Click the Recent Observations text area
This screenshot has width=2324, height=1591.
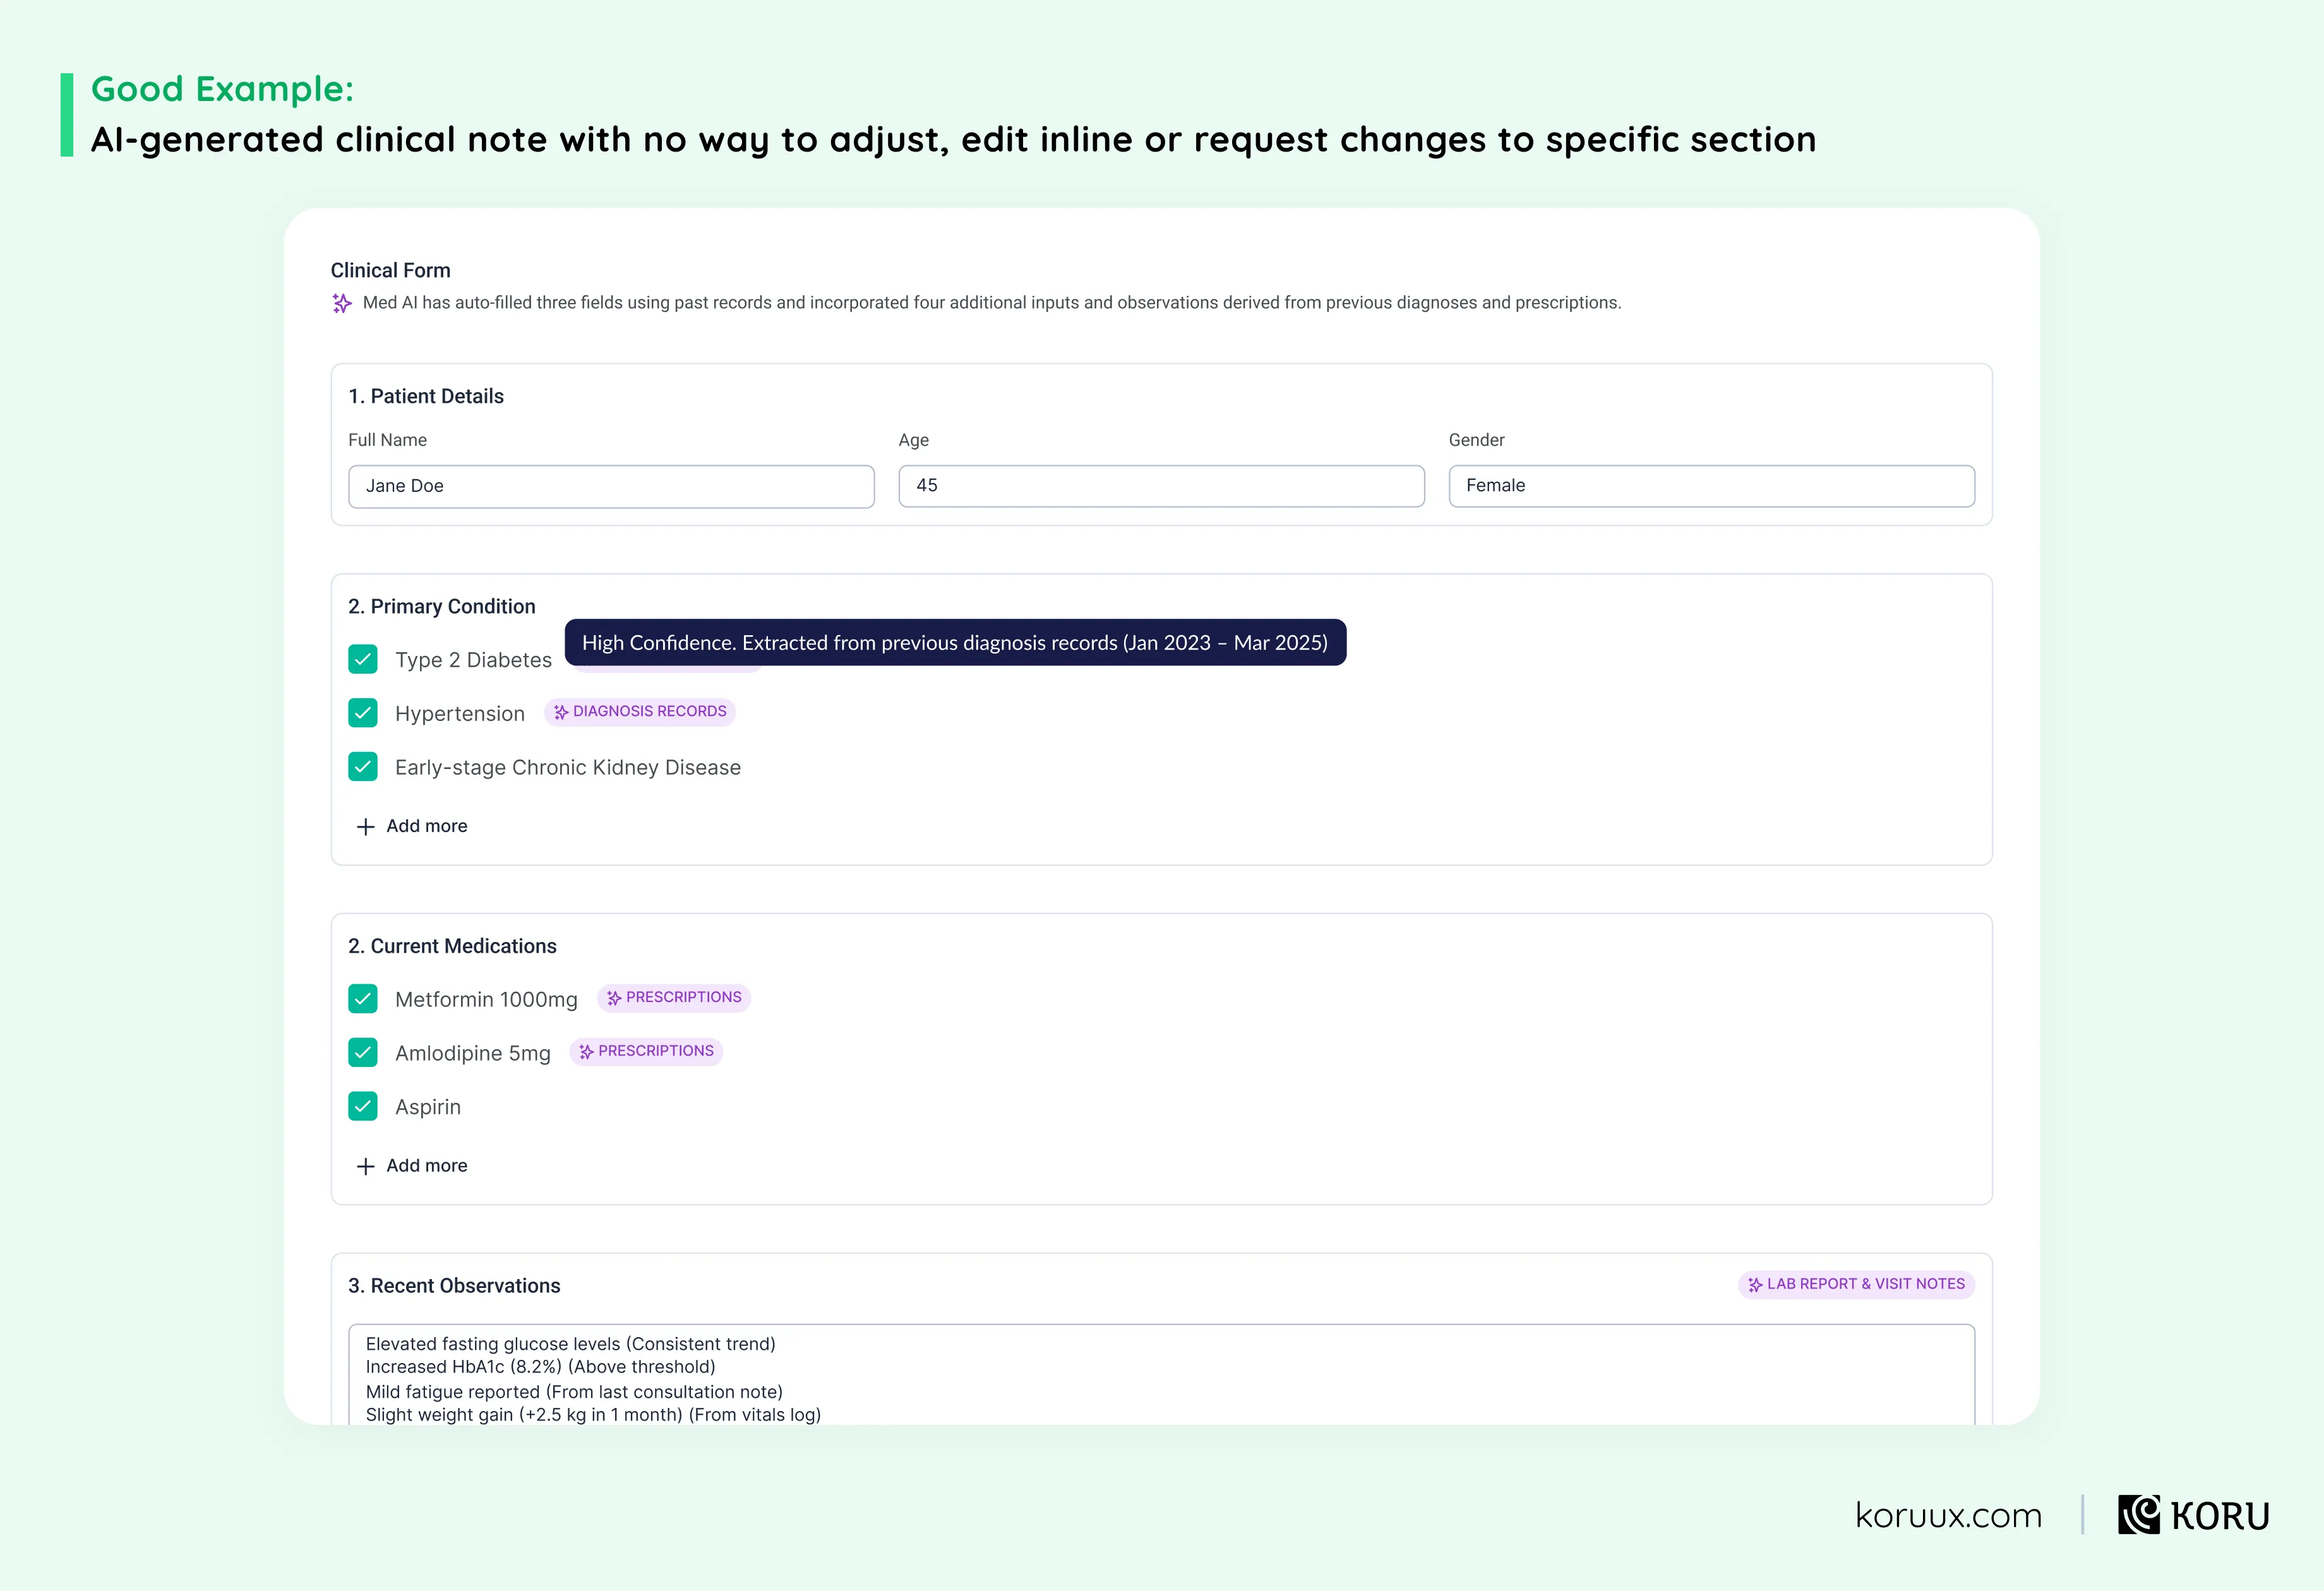[x=1161, y=1375]
